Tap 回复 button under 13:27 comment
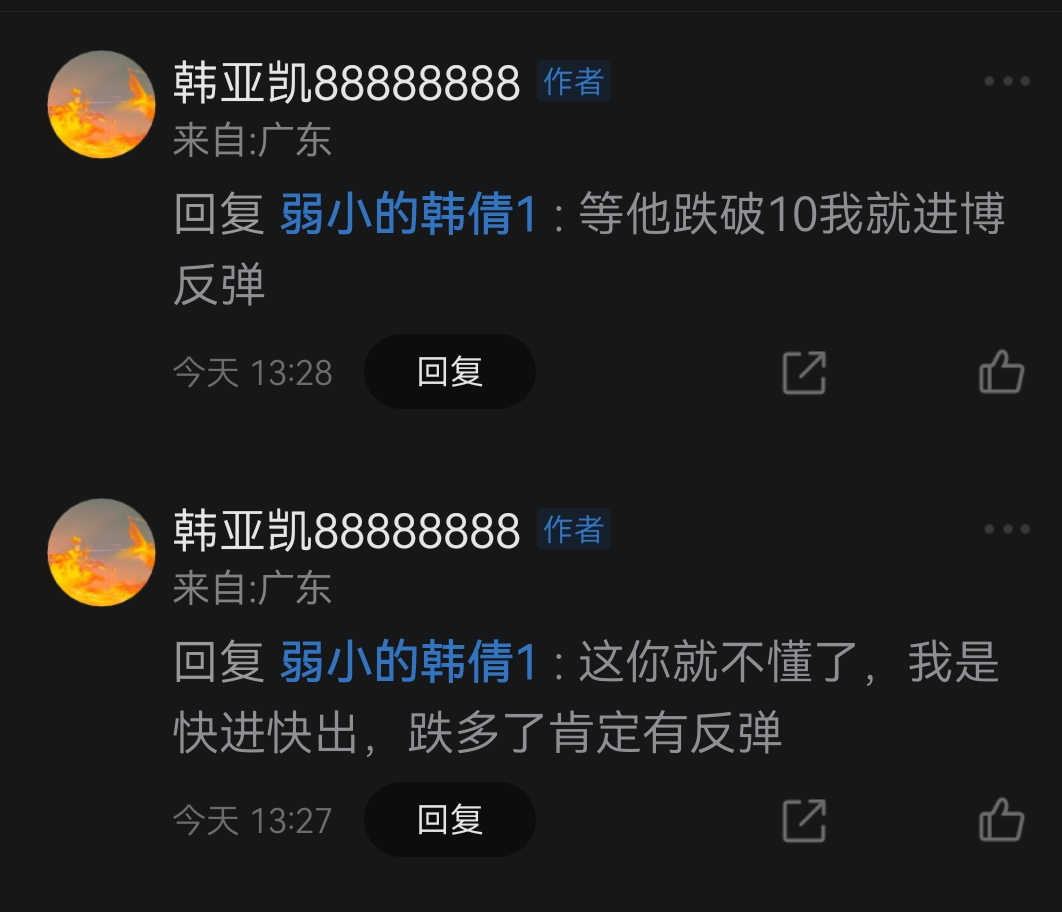 click(x=450, y=820)
